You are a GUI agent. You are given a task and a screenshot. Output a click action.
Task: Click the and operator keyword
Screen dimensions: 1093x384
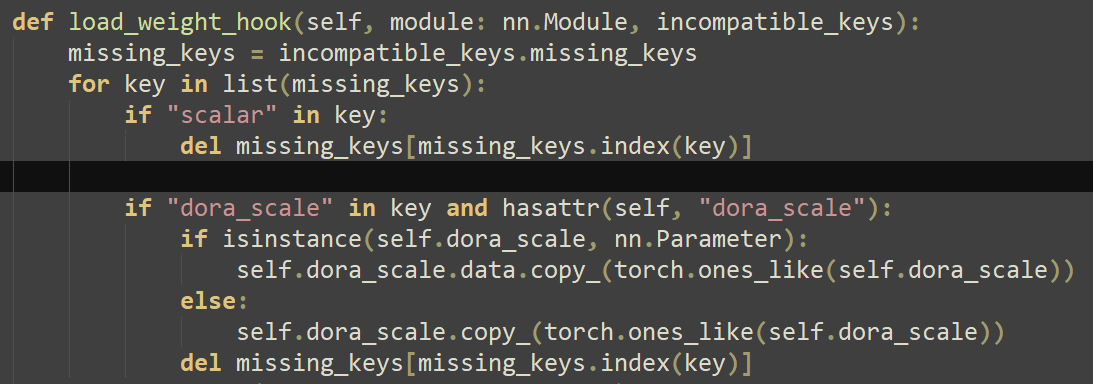coord(467,208)
